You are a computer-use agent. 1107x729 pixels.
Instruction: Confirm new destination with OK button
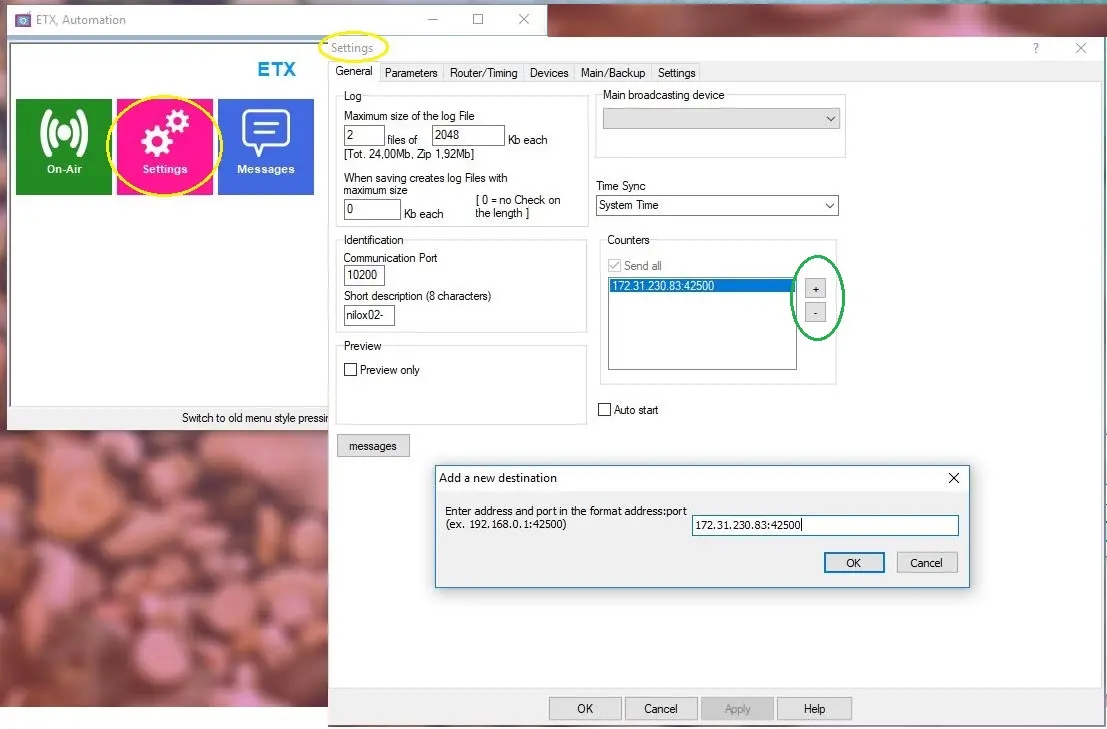click(x=853, y=563)
